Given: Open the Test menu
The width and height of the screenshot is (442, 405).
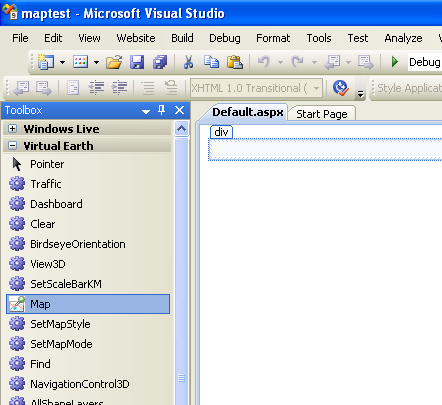Looking at the screenshot, I should 358,38.
